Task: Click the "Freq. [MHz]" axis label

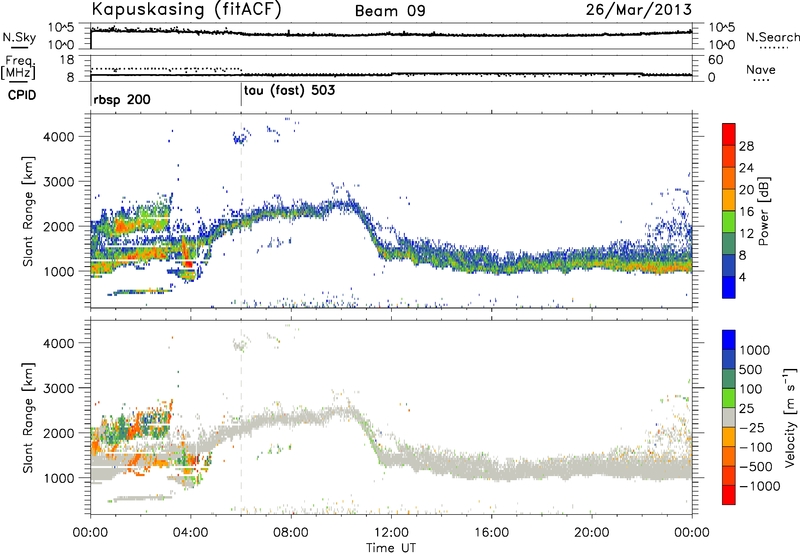Action: [19, 68]
